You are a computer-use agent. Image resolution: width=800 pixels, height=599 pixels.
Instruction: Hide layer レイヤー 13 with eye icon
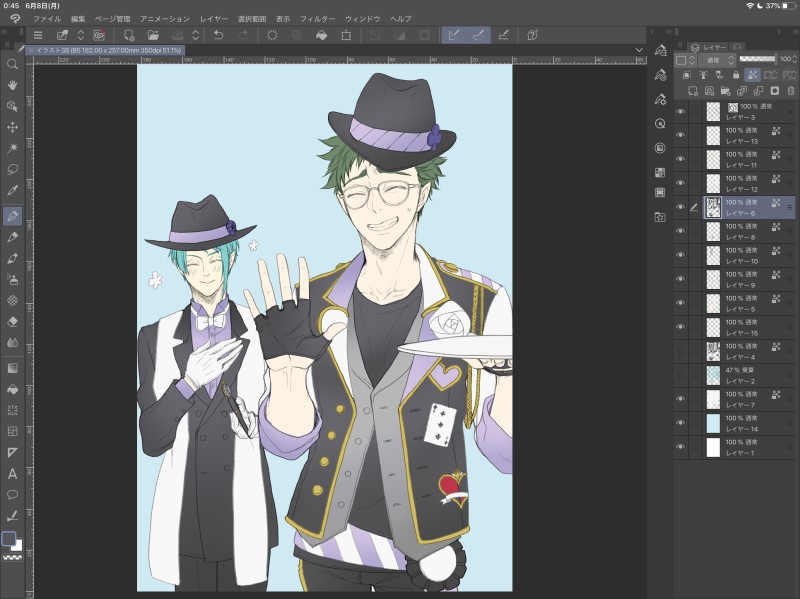tap(680, 135)
